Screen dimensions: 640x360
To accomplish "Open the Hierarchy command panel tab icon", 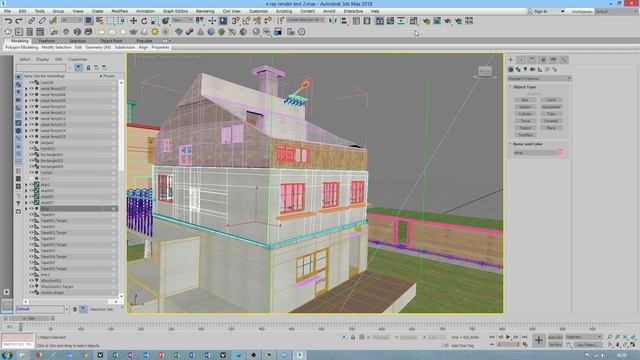I will (532, 60).
